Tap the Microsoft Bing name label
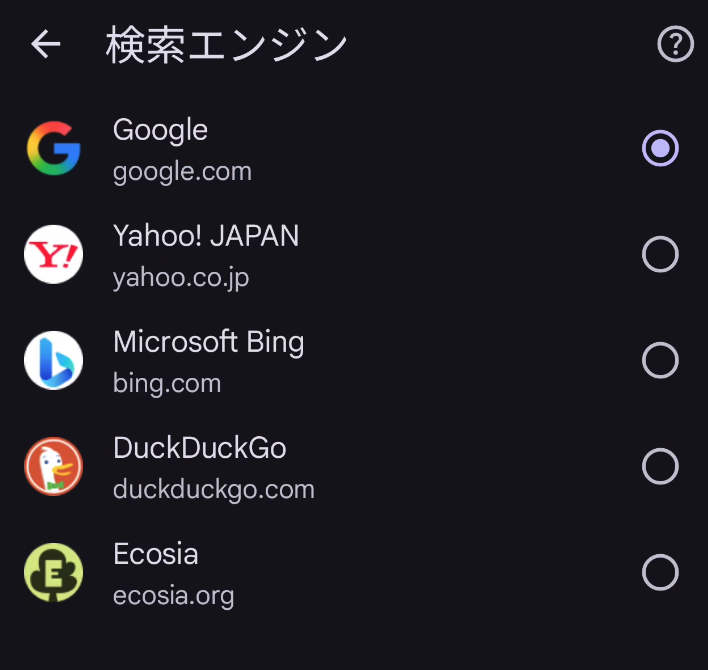 (208, 342)
